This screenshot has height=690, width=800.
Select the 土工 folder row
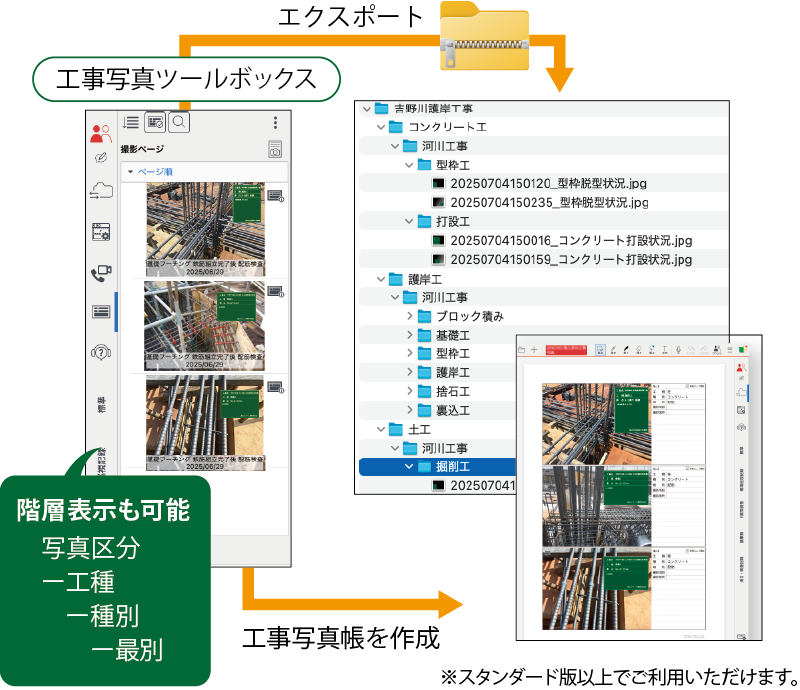pos(438,430)
